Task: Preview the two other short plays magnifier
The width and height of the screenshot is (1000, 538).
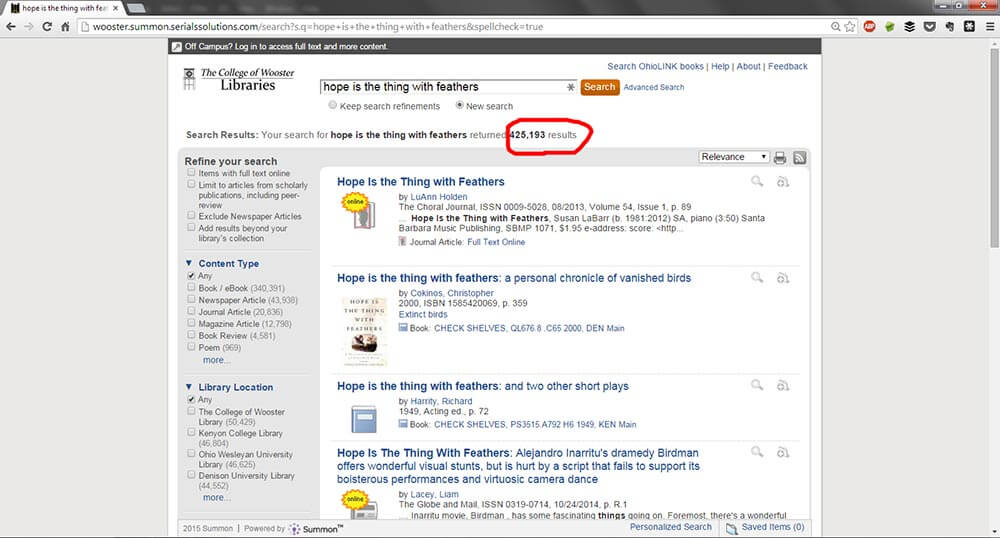Action: pyautogui.click(x=757, y=385)
